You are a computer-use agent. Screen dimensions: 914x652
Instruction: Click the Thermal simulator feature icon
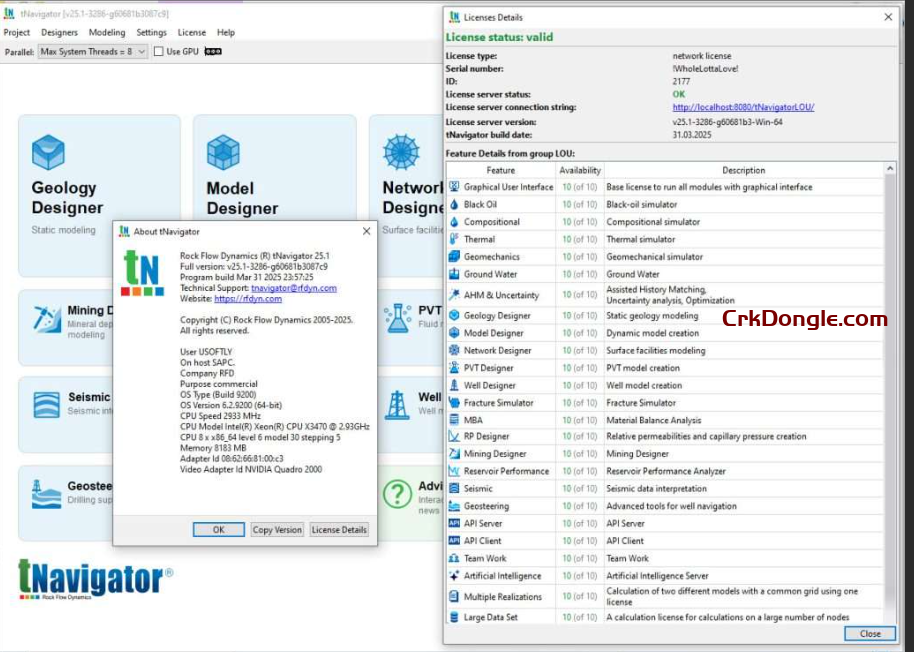pyautogui.click(x=453, y=239)
